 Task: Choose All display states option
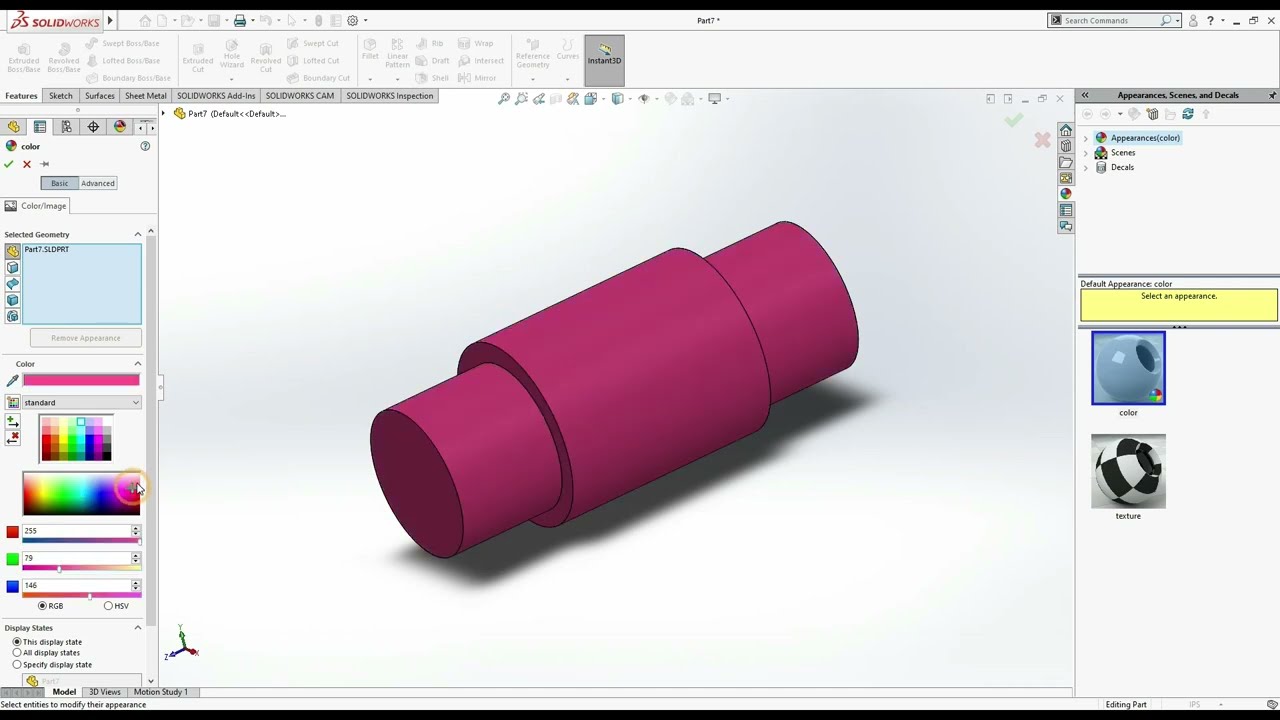pos(17,653)
